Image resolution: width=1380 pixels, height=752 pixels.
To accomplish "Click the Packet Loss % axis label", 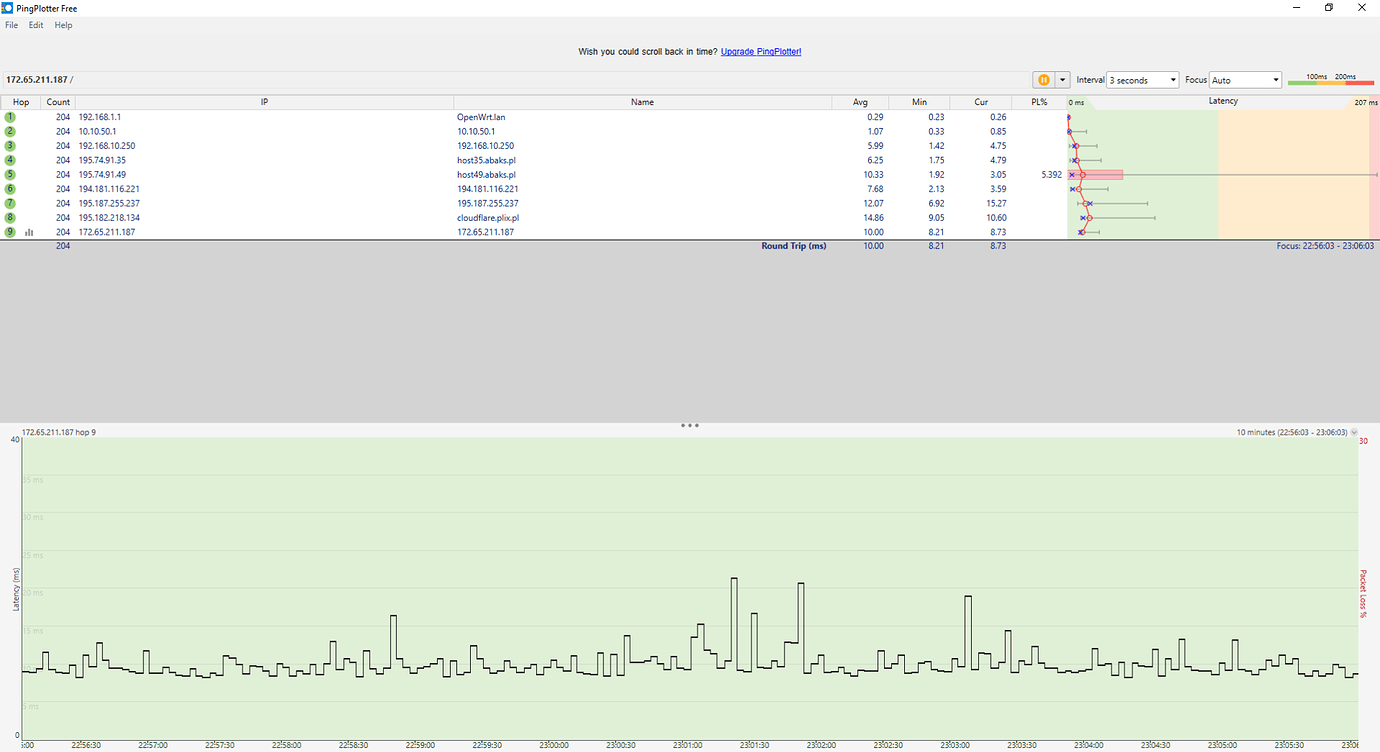I will (1362, 594).
